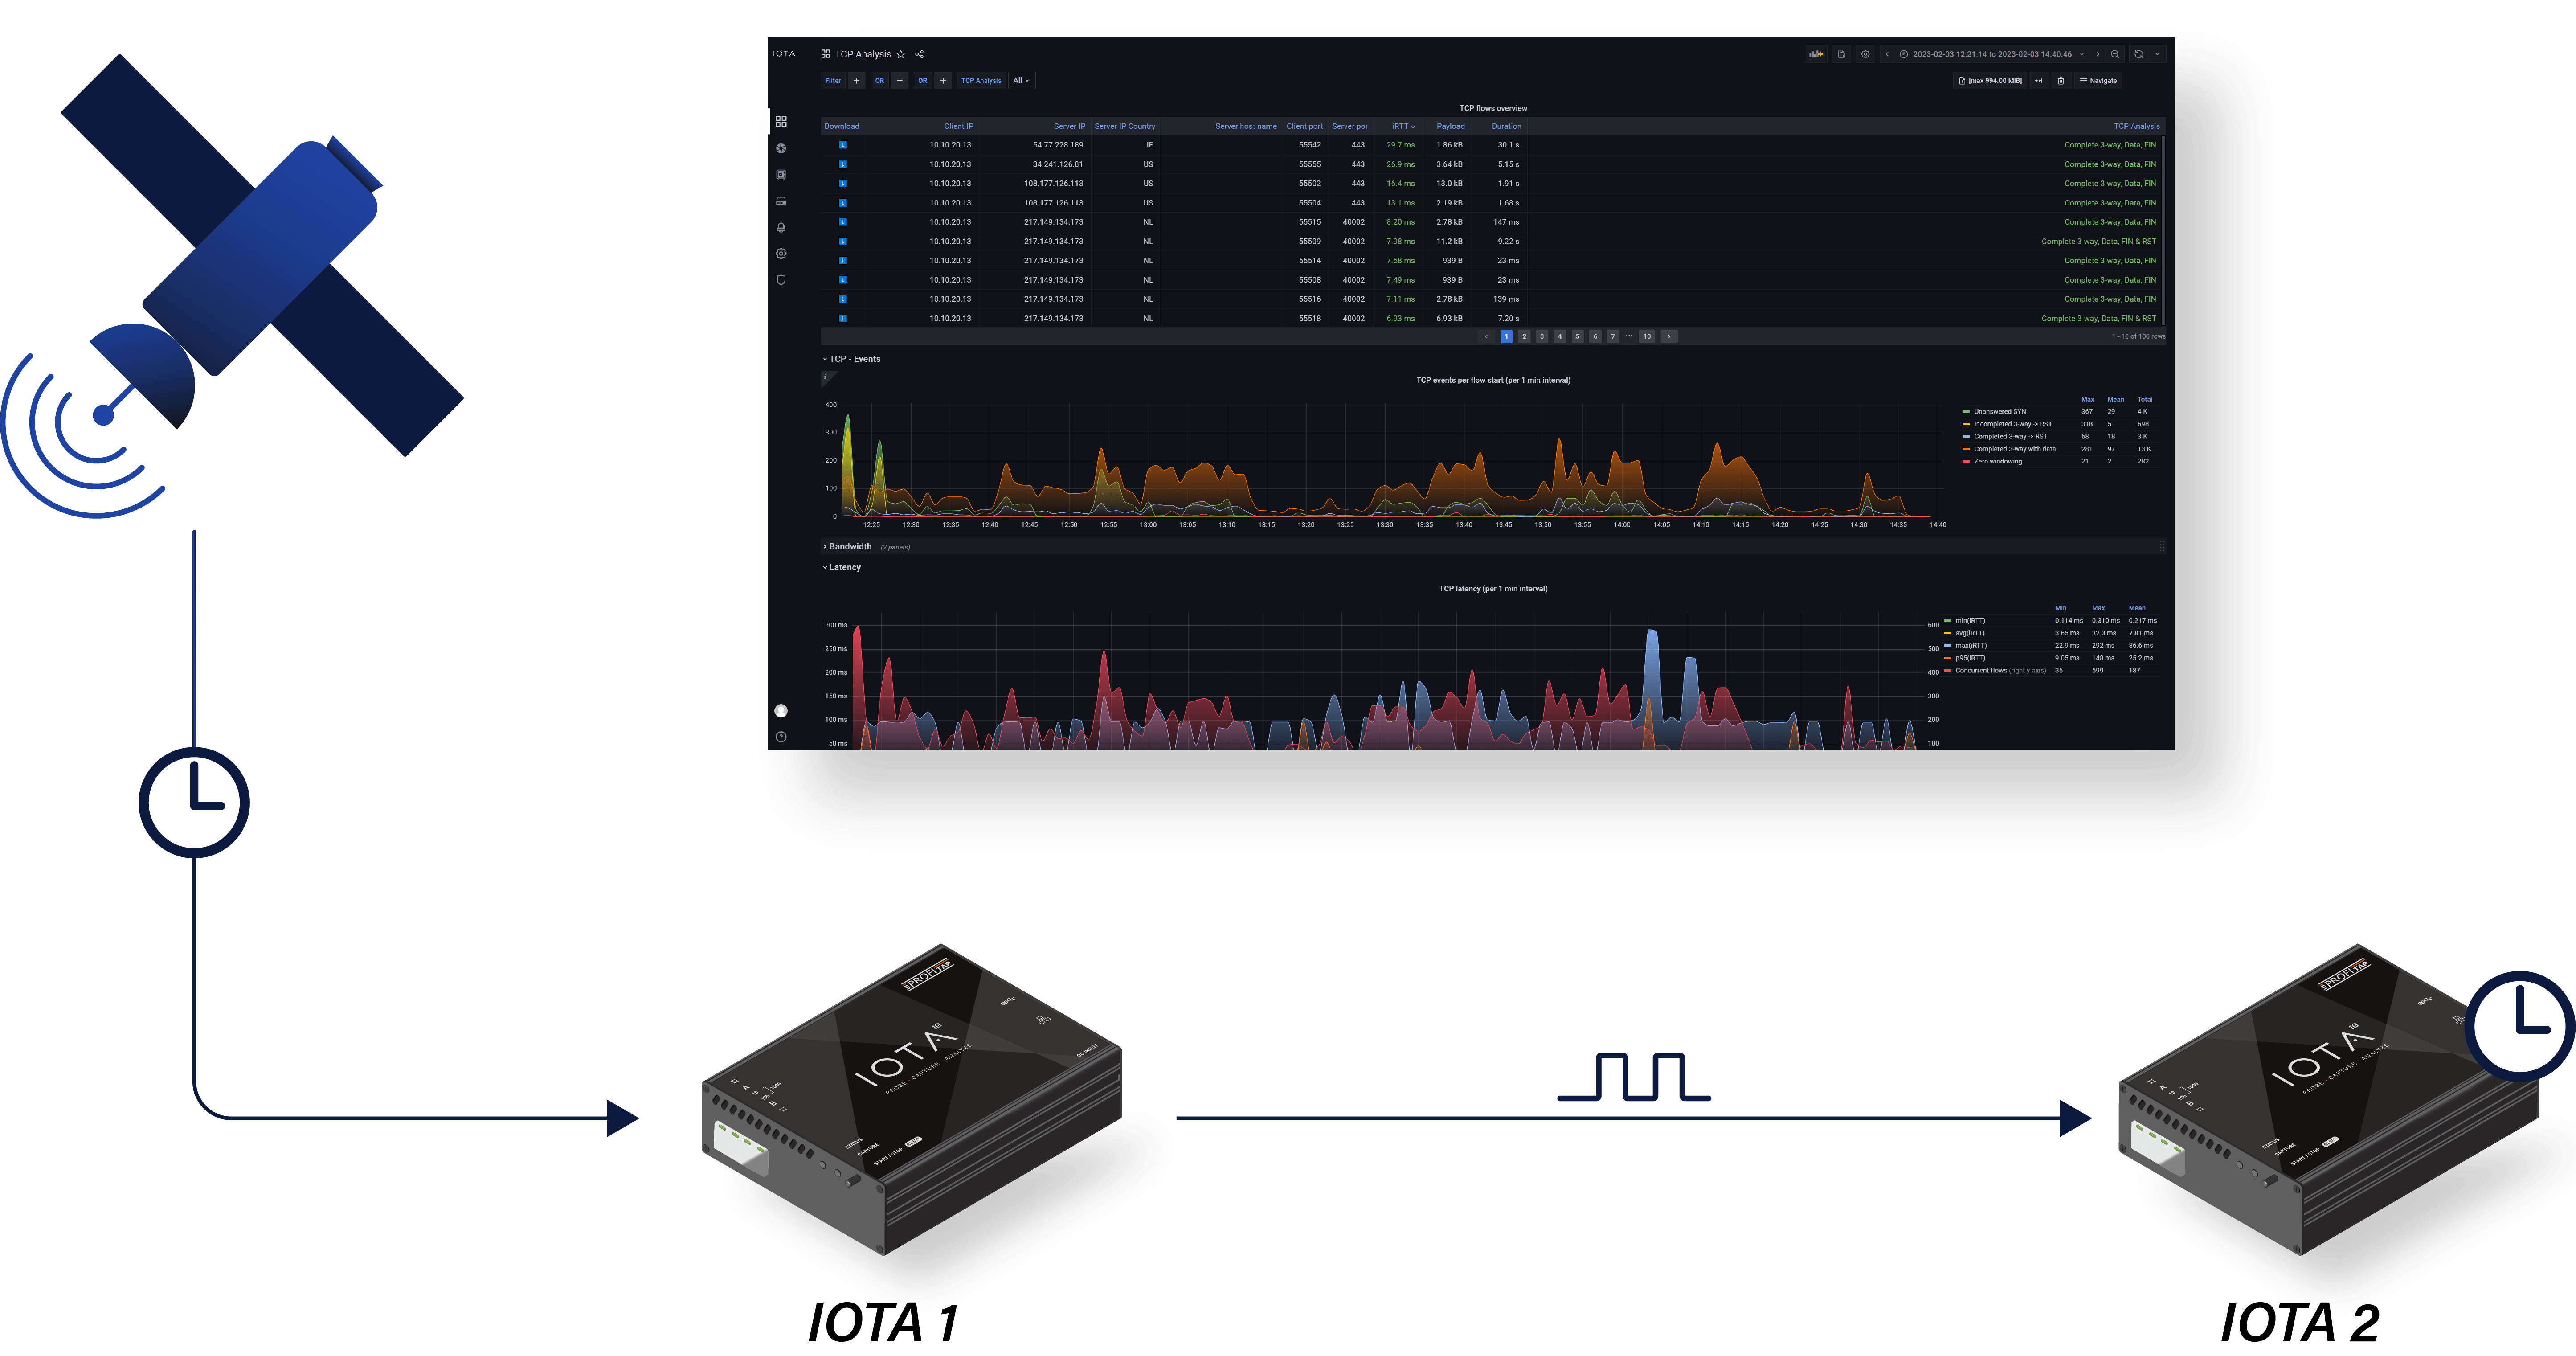This screenshot has height=1356, width=2576.
Task: Zoom out the time range
Action: [x=2115, y=54]
